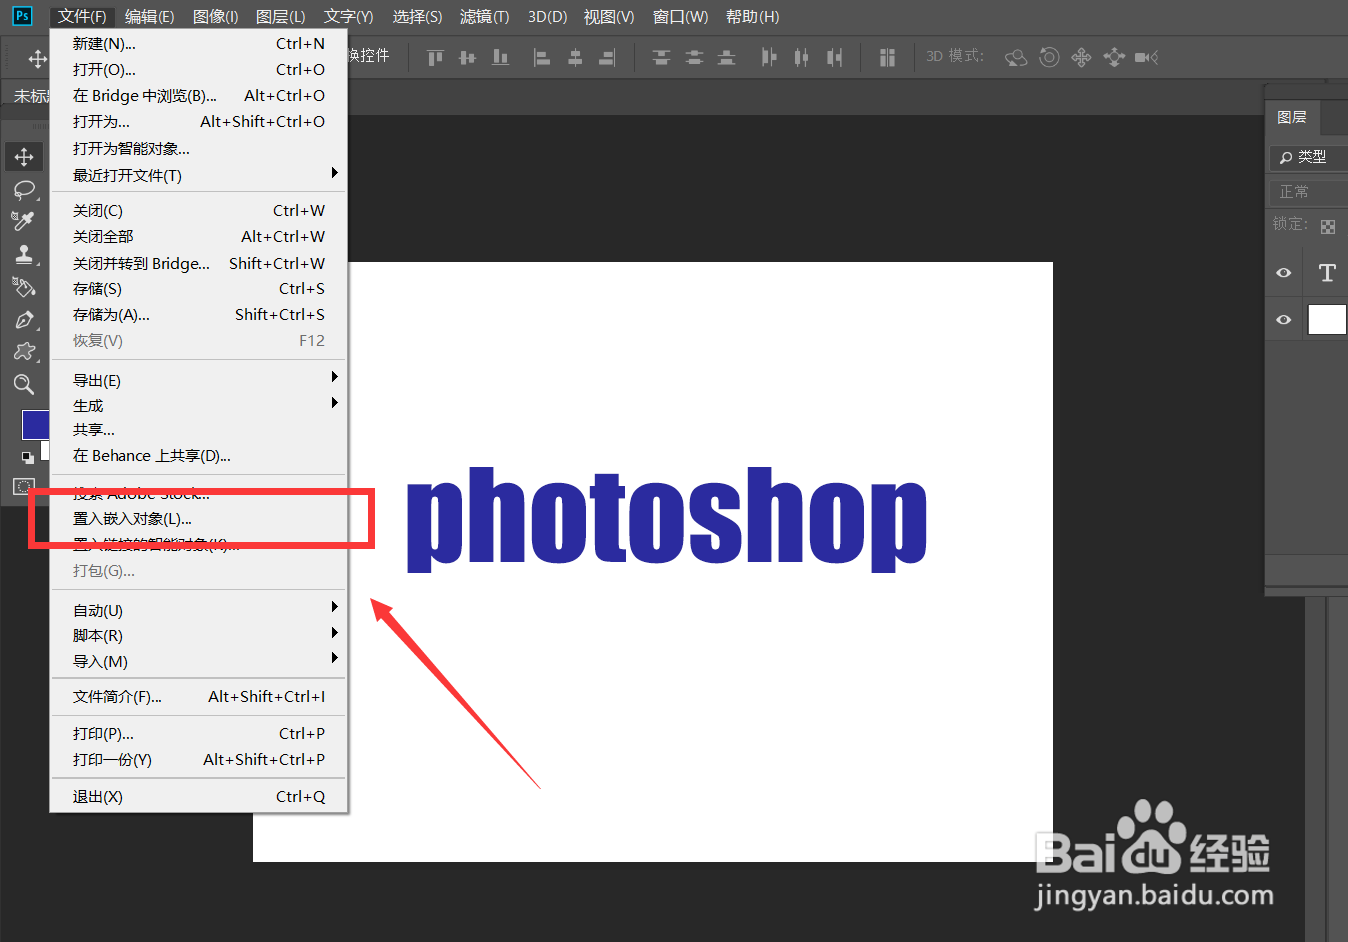Hide the text layer with eye icon
Image resolution: width=1348 pixels, height=942 pixels.
[1284, 273]
